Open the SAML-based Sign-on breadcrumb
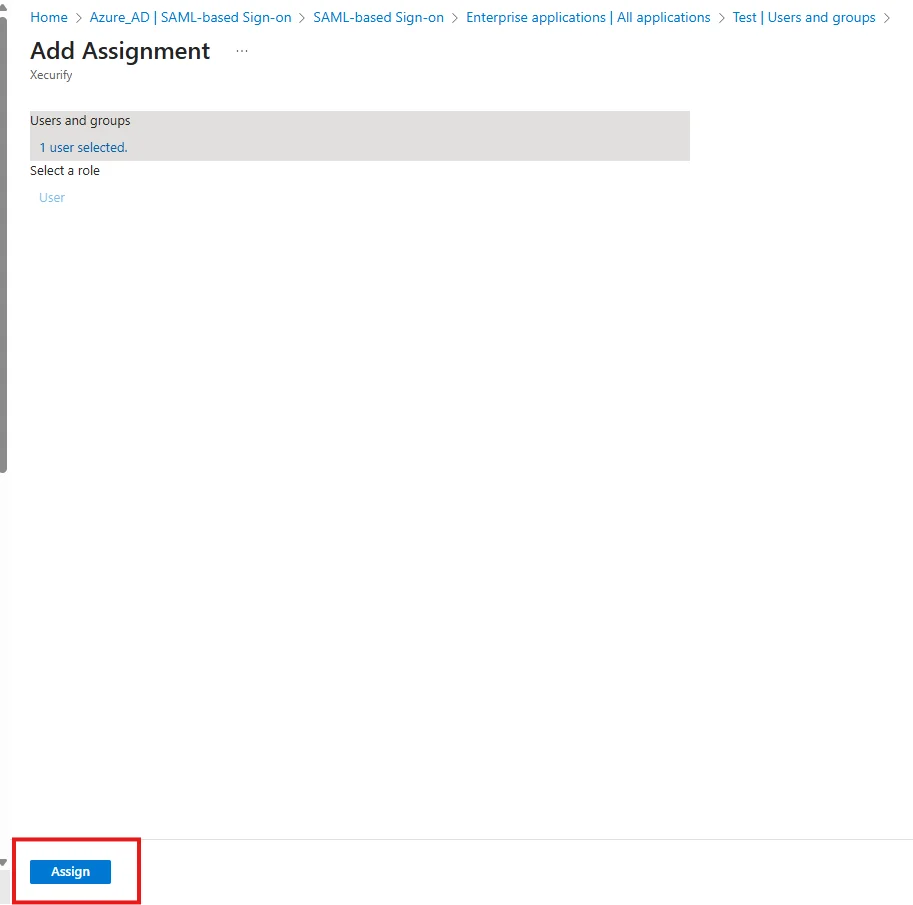 [x=378, y=17]
